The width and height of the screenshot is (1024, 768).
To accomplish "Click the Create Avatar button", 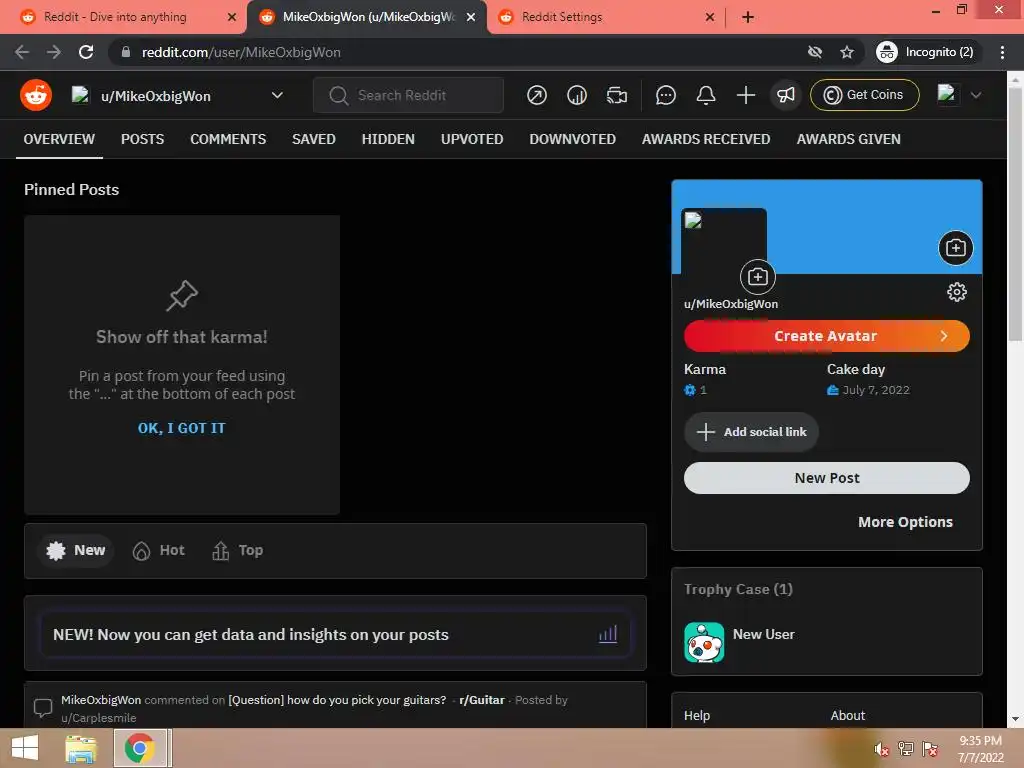I will (826, 336).
